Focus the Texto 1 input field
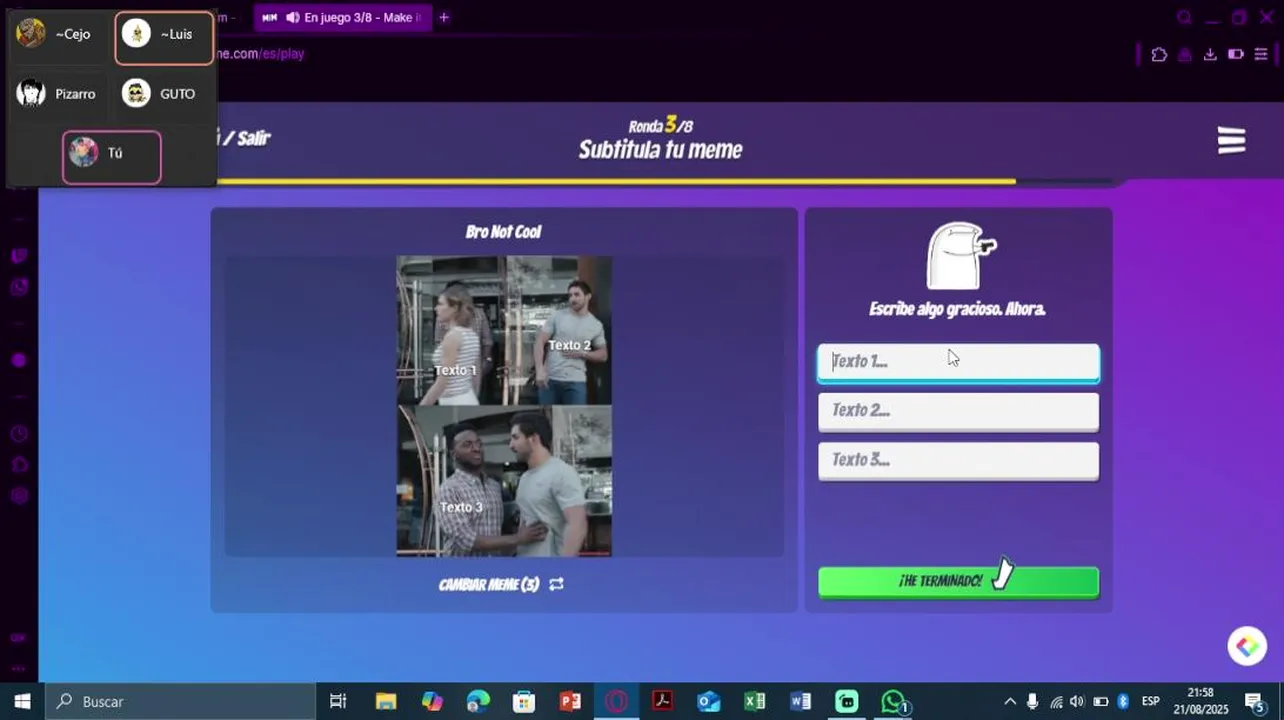The image size is (1284, 720). 958,362
